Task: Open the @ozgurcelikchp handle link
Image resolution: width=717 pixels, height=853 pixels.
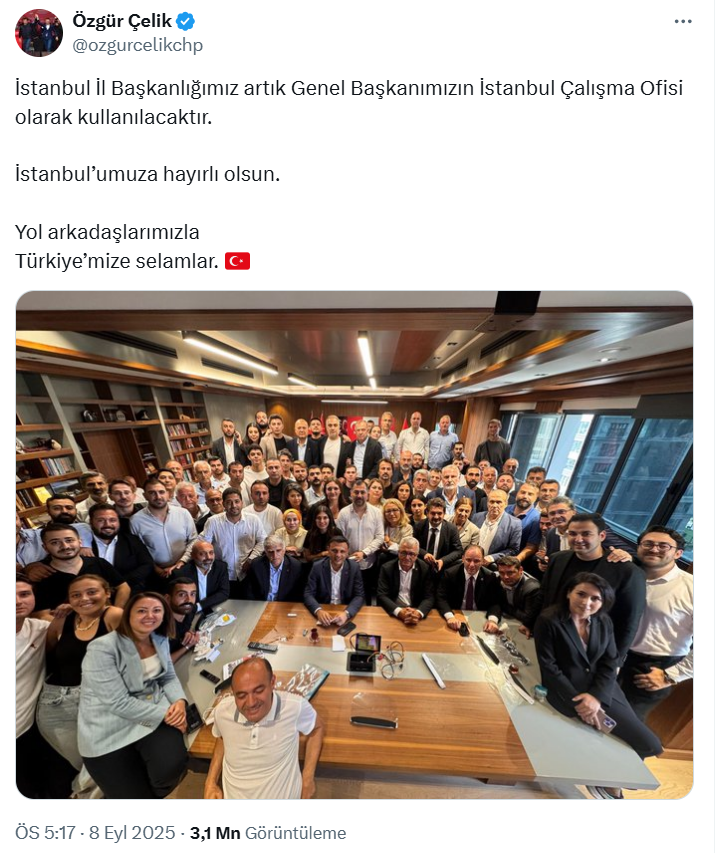Action: pos(138,45)
